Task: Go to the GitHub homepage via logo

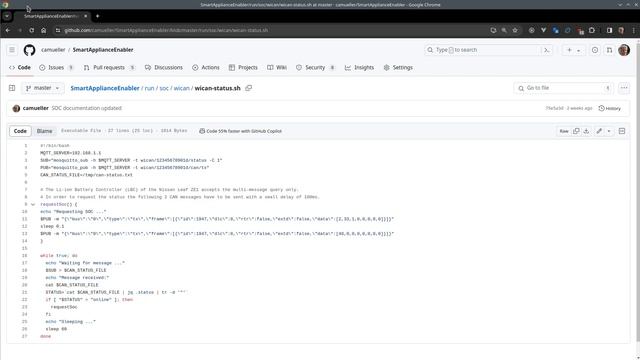Action: [x=29, y=50]
